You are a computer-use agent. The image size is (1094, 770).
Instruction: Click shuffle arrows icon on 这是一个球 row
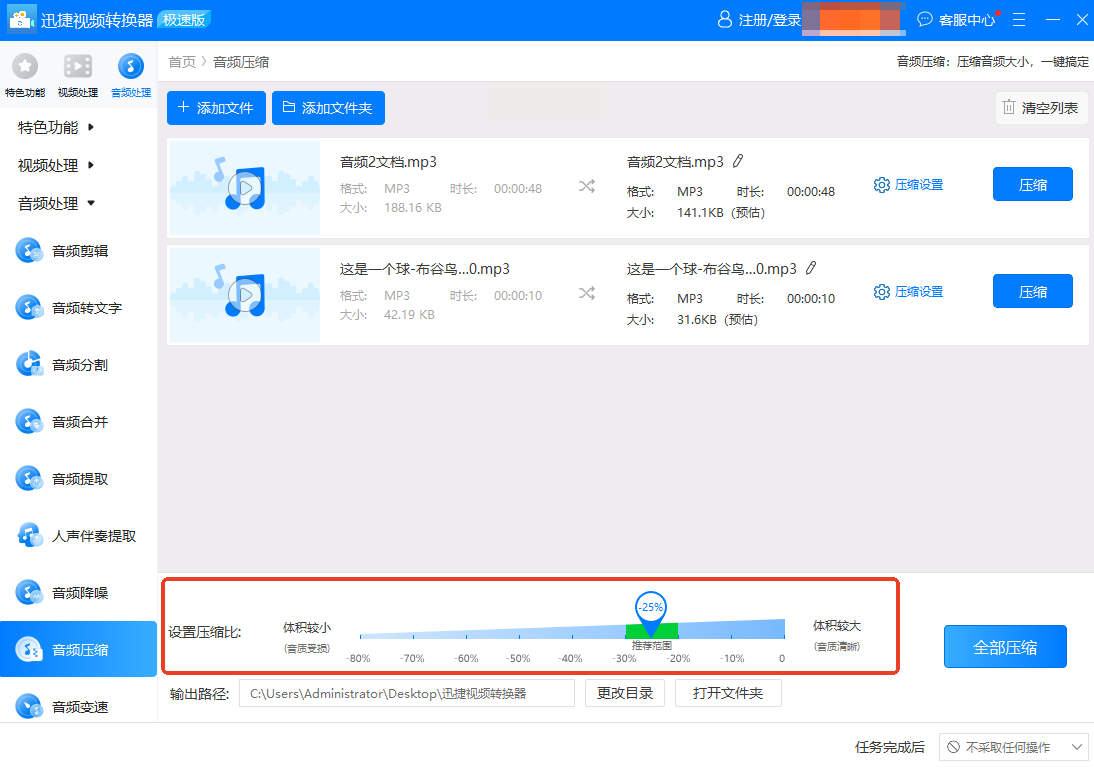(x=587, y=293)
